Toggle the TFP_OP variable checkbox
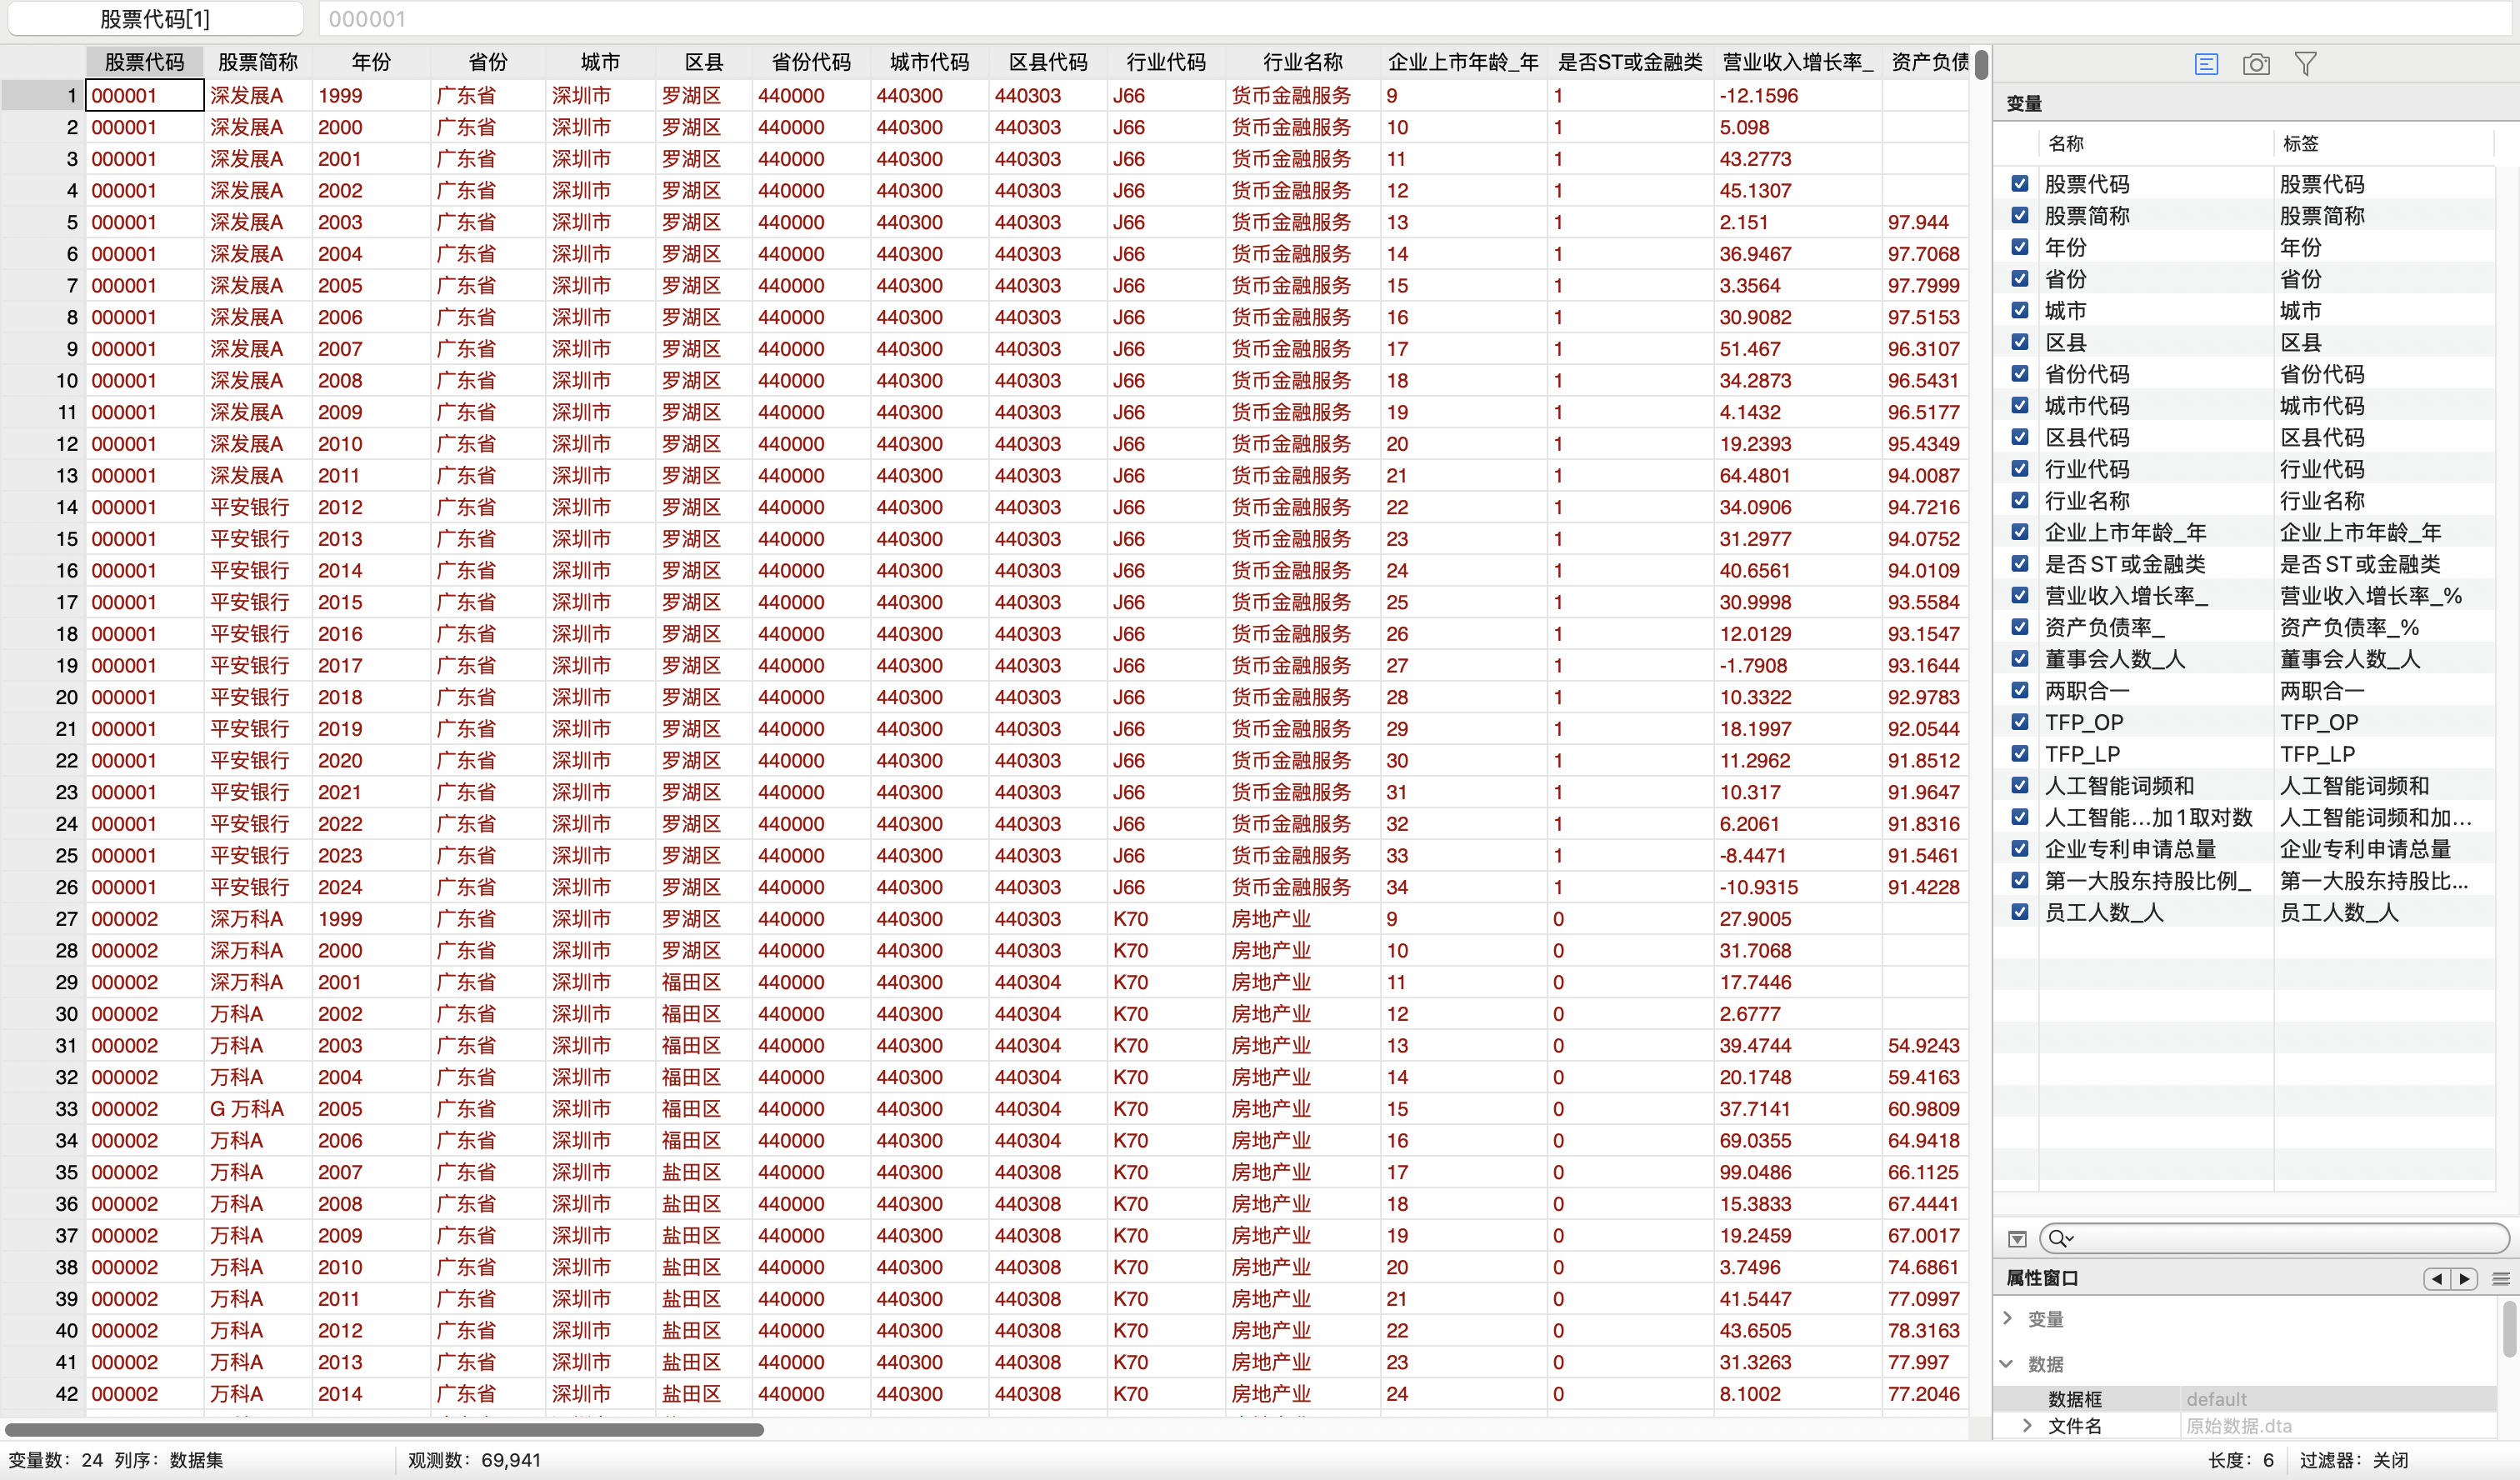The width and height of the screenshot is (2520, 1480). (x=2020, y=722)
